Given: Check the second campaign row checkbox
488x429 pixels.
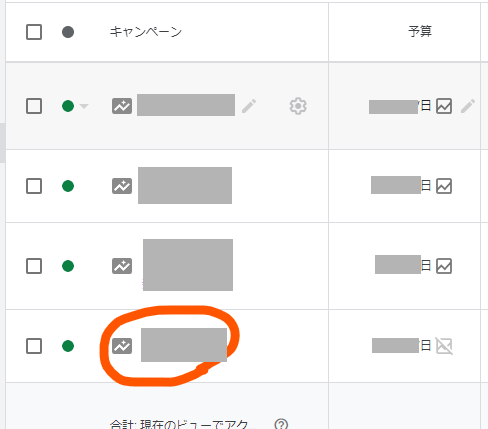Looking at the screenshot, I should [34, 186].
